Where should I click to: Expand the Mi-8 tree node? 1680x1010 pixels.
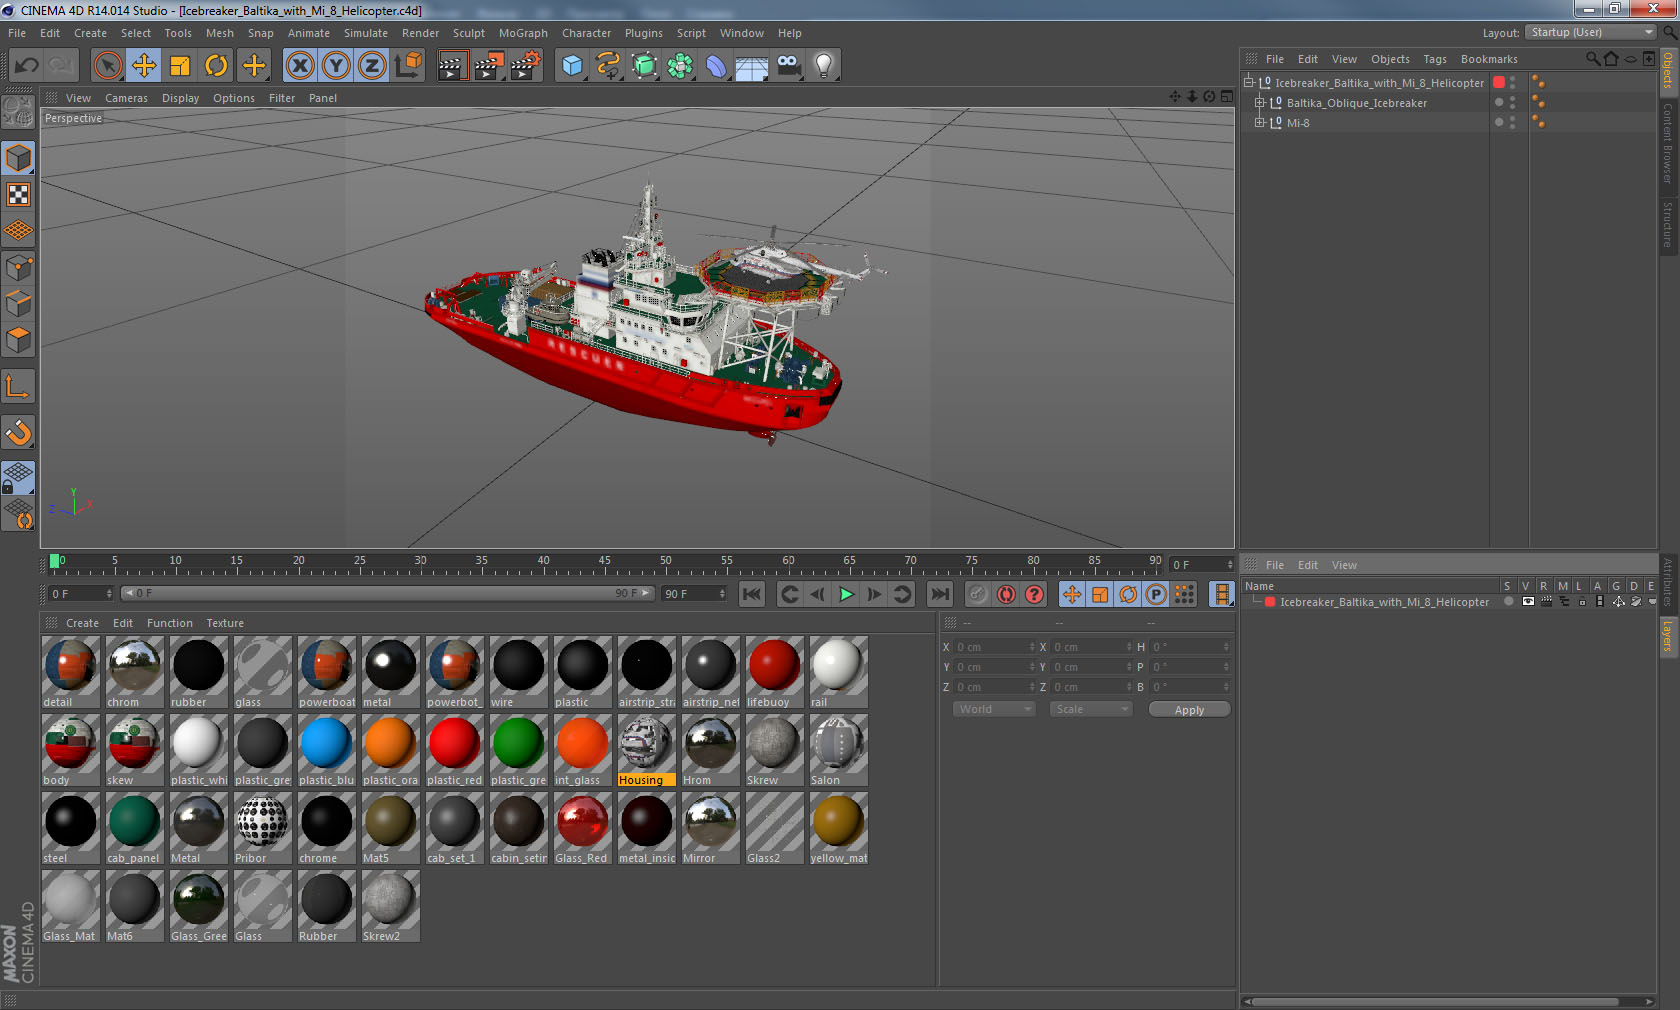[1260, 123]
